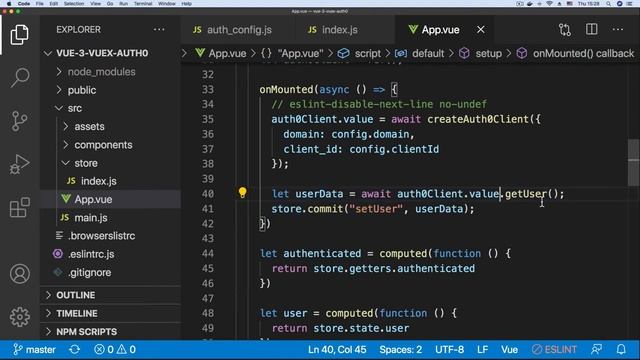The height and width of the screenshot is (360, 640).
Task: Click the default breadcrumb segment
Action: point(420,53)
